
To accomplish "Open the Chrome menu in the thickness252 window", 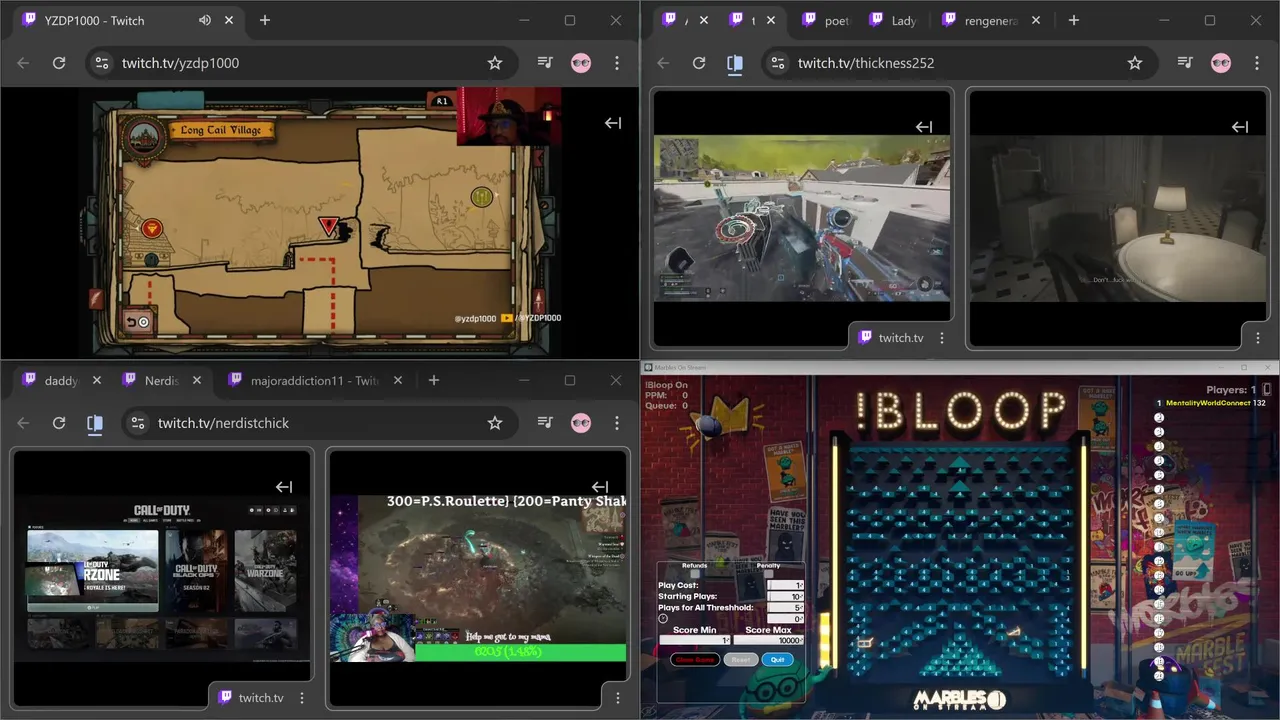I will 1257,63.
